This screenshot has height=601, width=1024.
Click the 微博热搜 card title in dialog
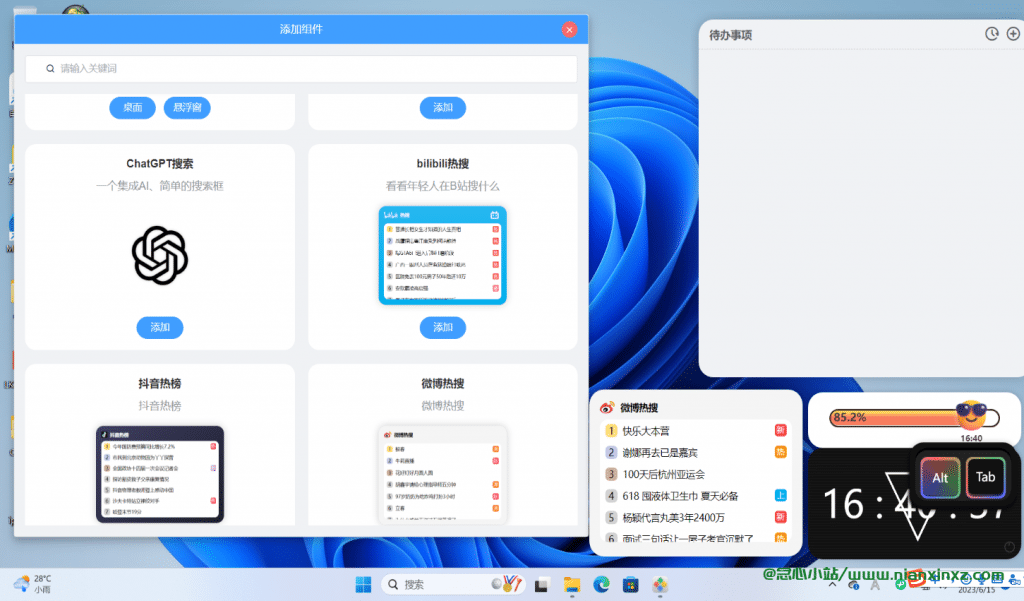(x=443, y=383)
